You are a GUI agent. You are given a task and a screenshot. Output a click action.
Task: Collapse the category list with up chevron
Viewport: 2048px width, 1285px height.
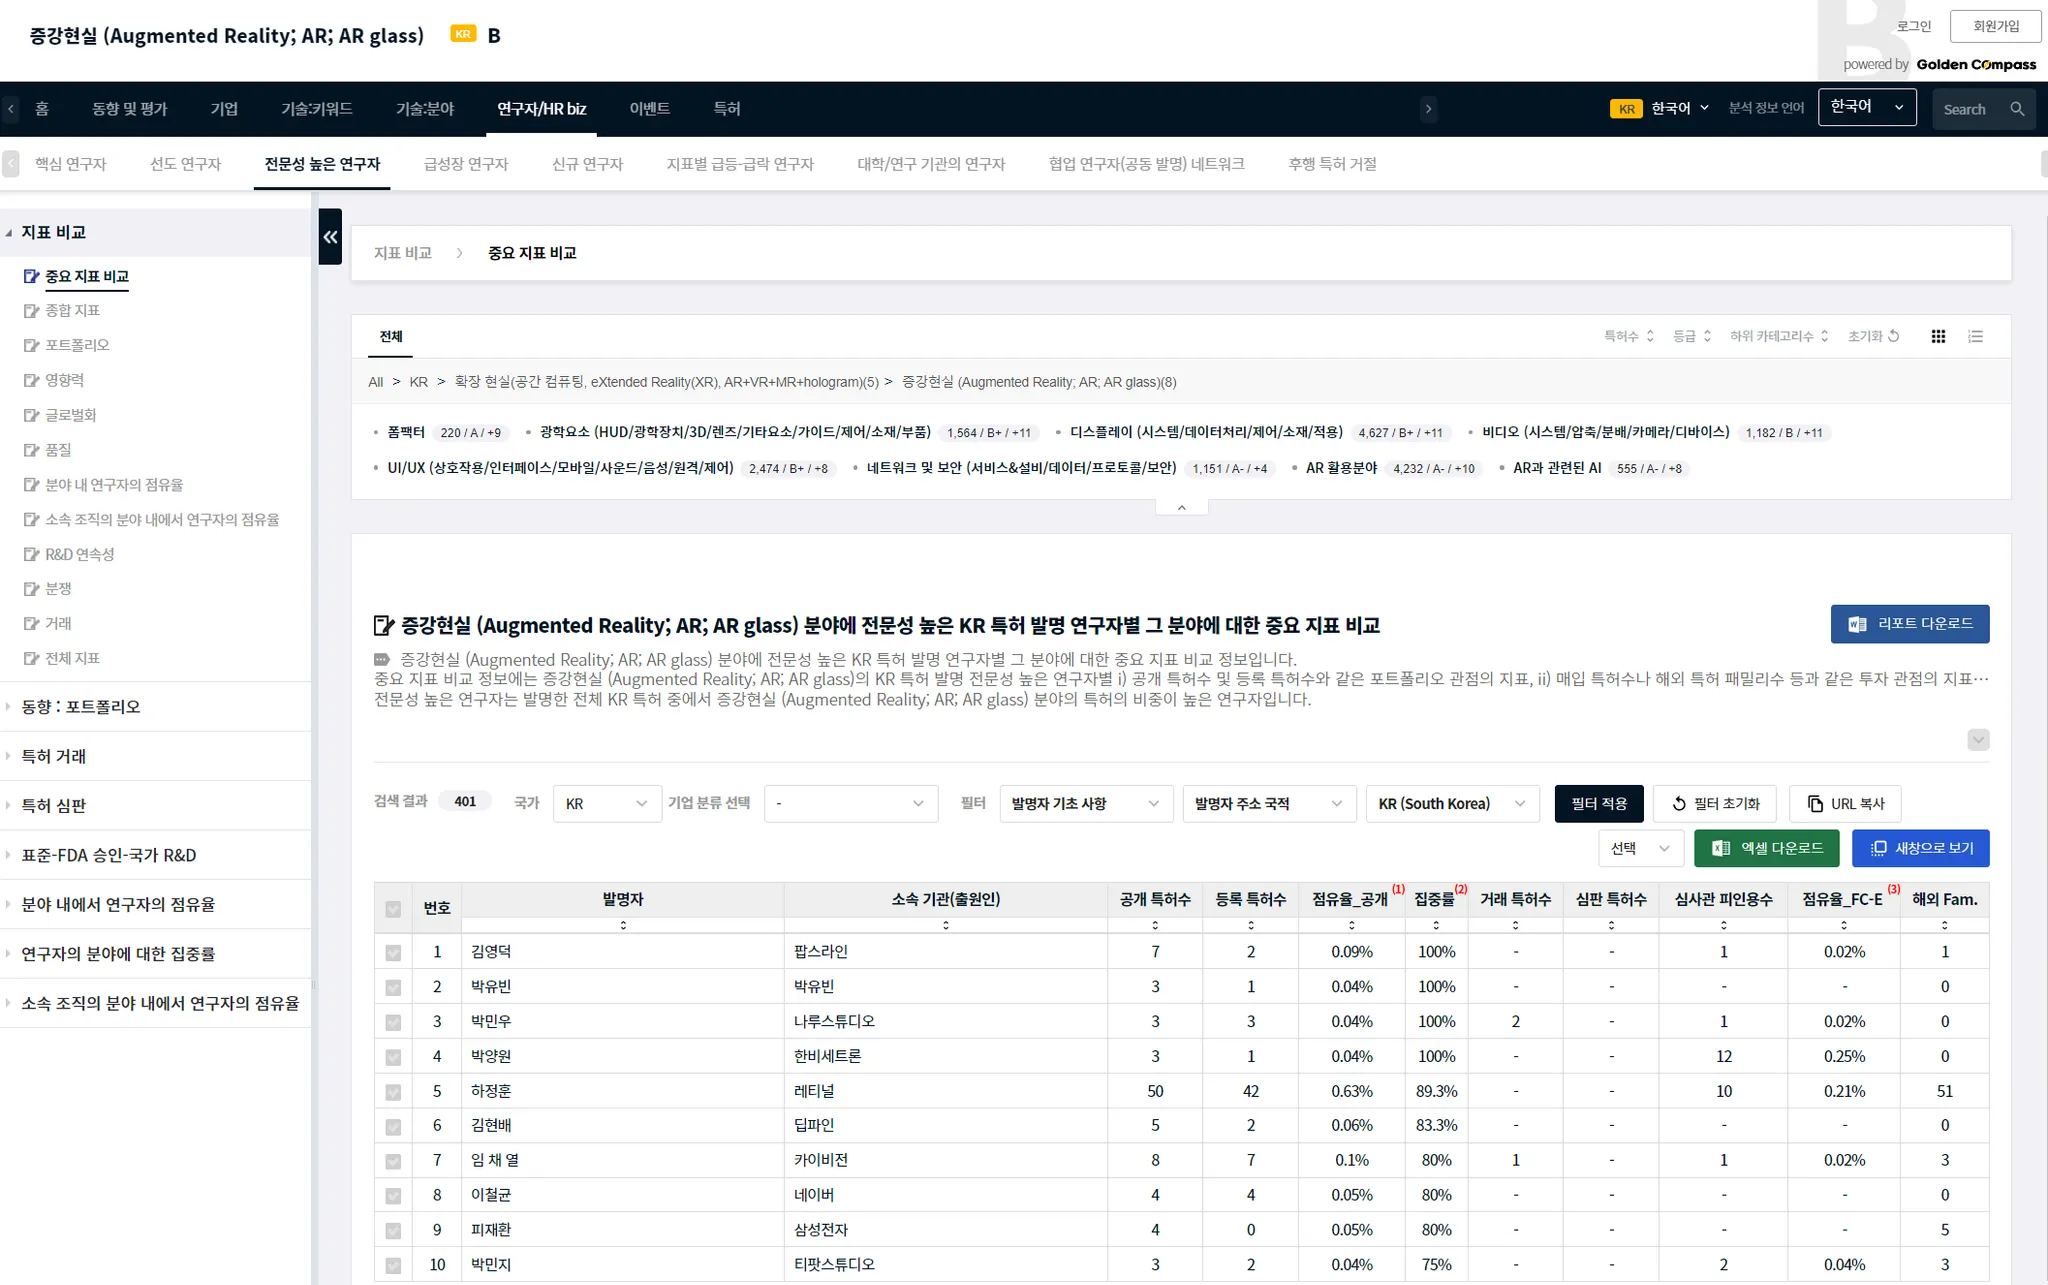pyautogui.click(x=1181, y=508)
